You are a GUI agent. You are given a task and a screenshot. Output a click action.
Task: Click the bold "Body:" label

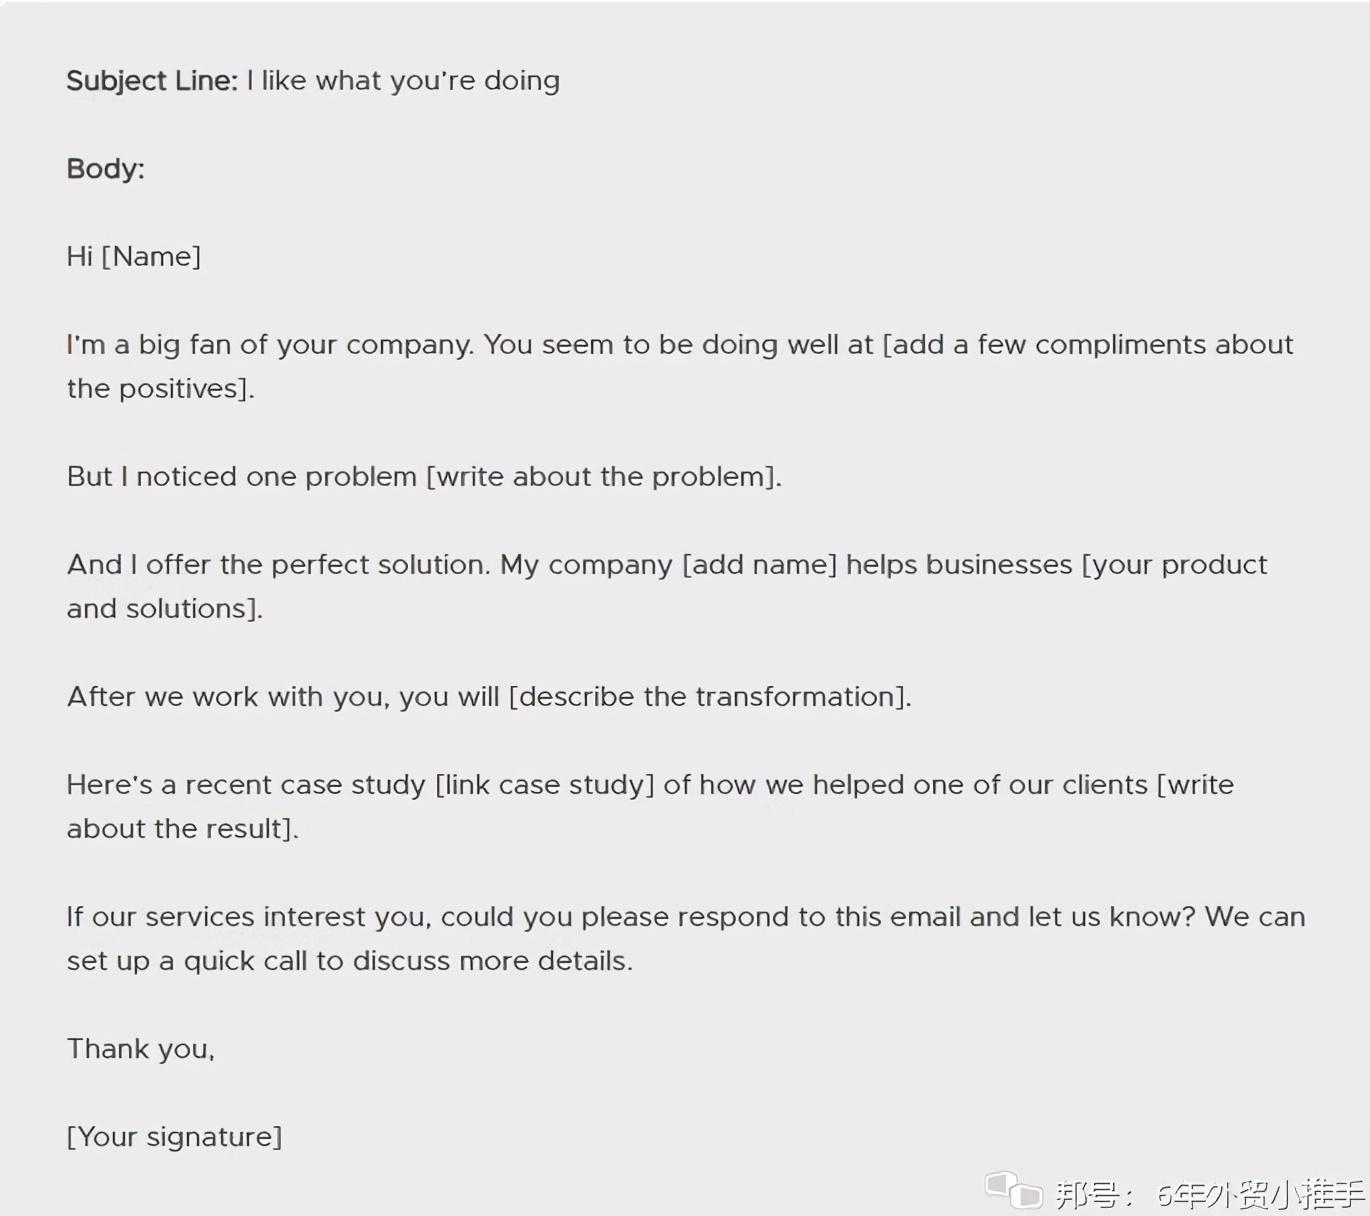pyautogui.click(x=105, y=169)
